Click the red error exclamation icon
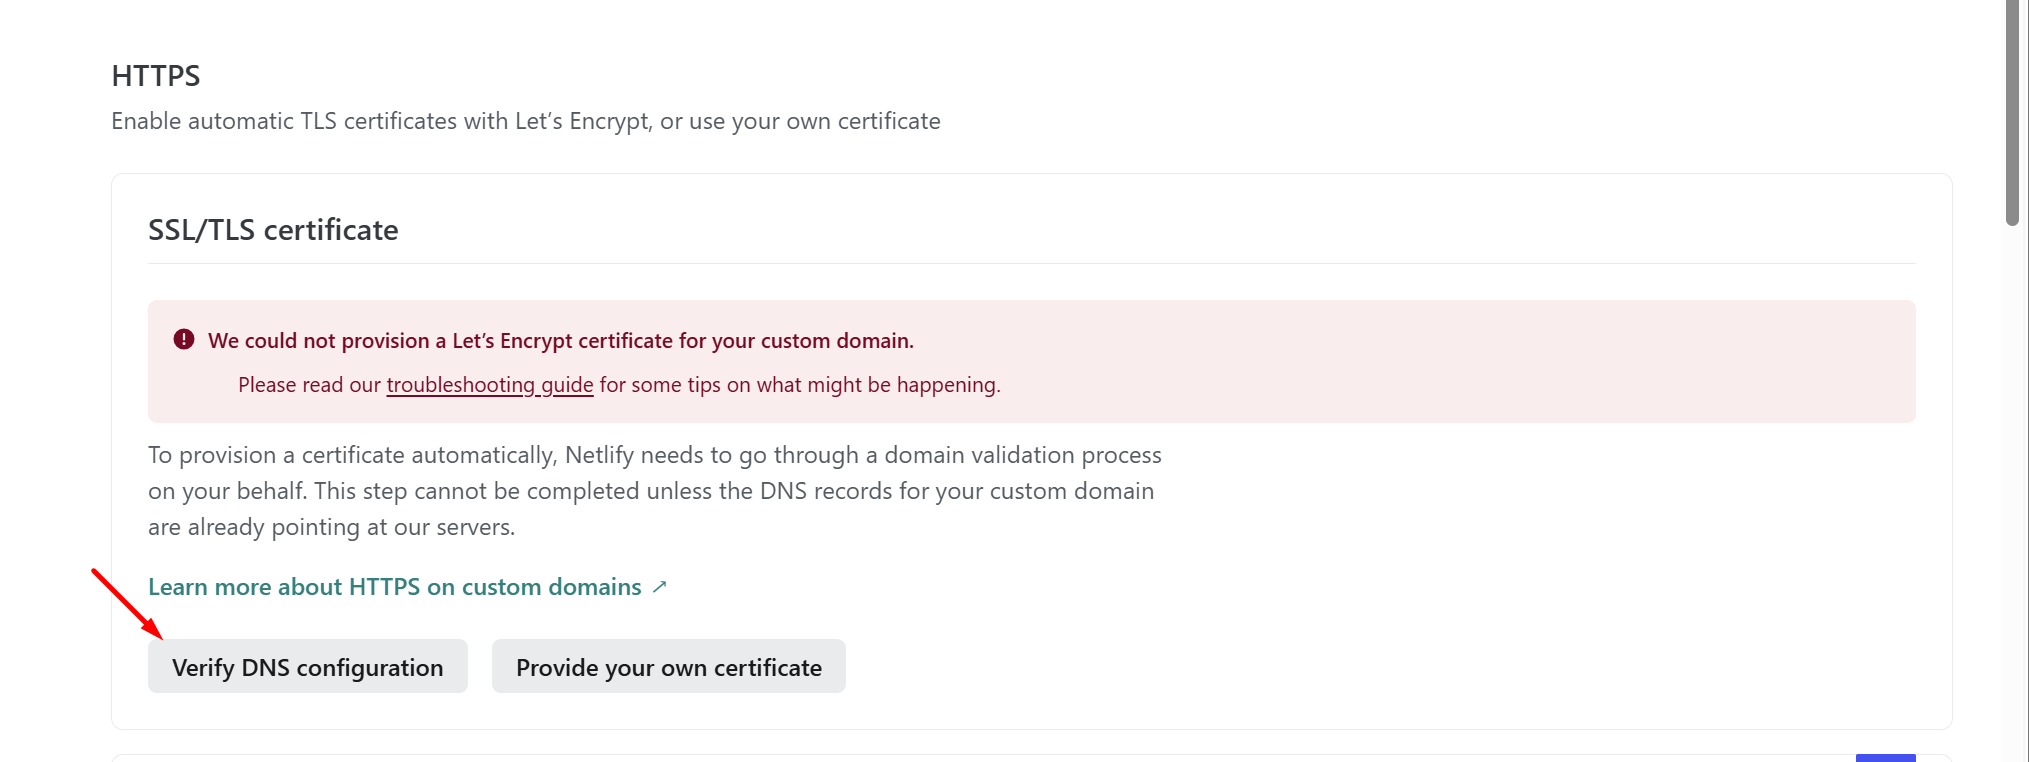Screen dimensions: 2029x762 (x=184, y=340)
